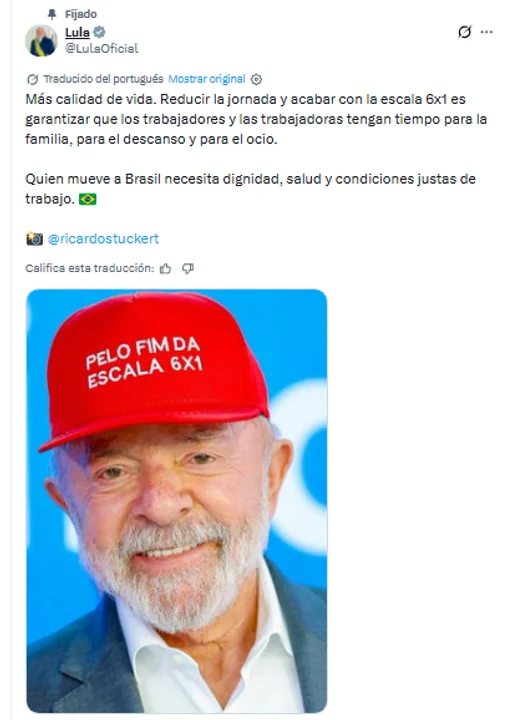This screenshot has width=506, height=720.
Task: Open the @ricardostuckert mention link
Action: point(103,239)
